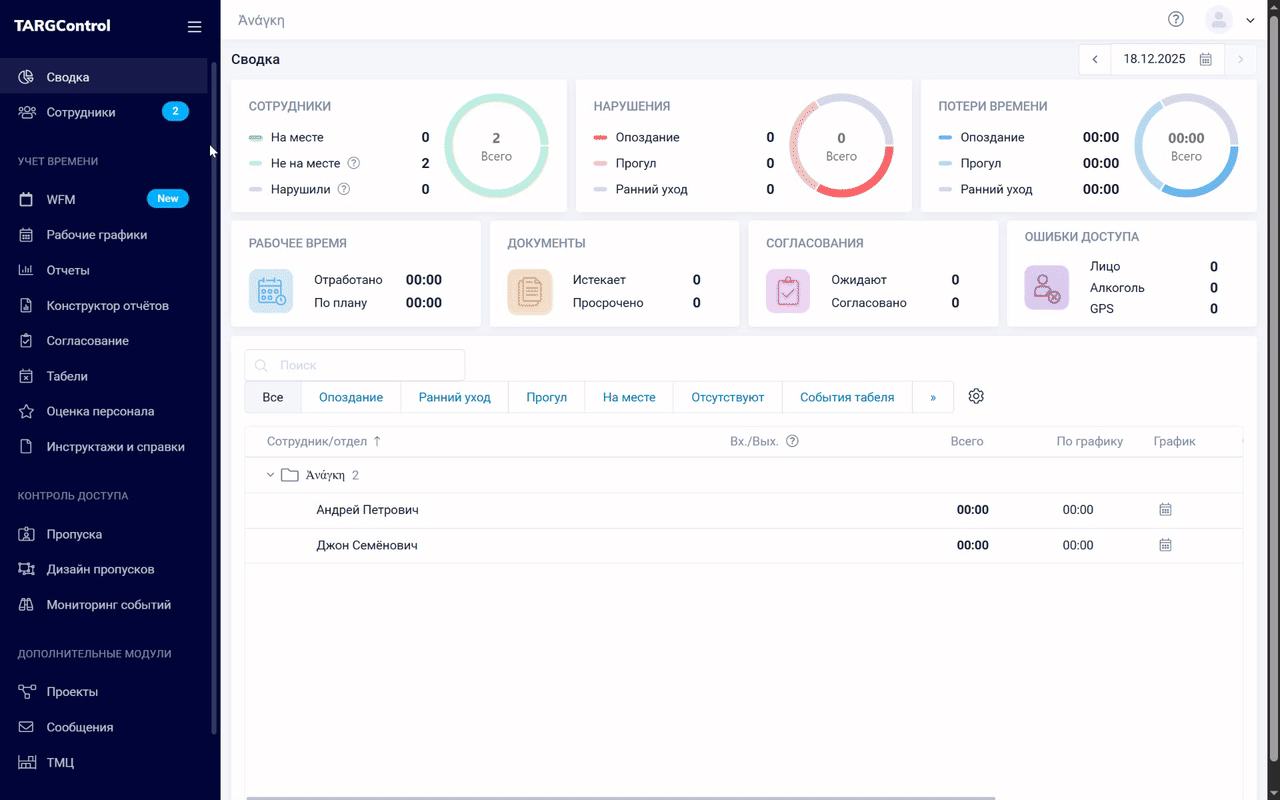This screenshot has width=1280, height=800.
Task: Show more filter tabs via » button
Action: 933,397
